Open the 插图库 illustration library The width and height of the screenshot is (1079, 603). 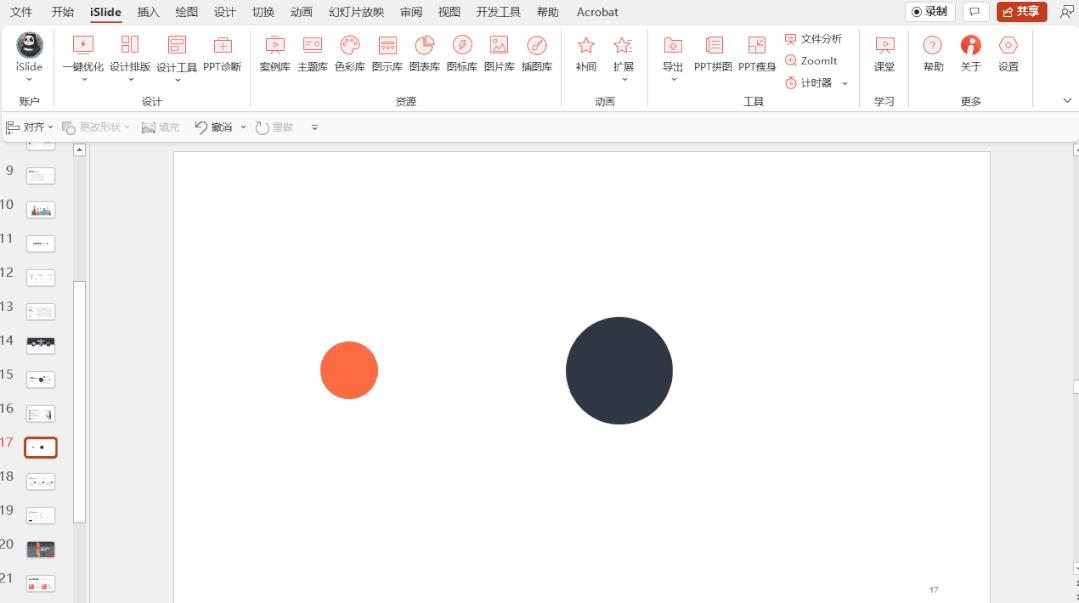tap(537, 53)
